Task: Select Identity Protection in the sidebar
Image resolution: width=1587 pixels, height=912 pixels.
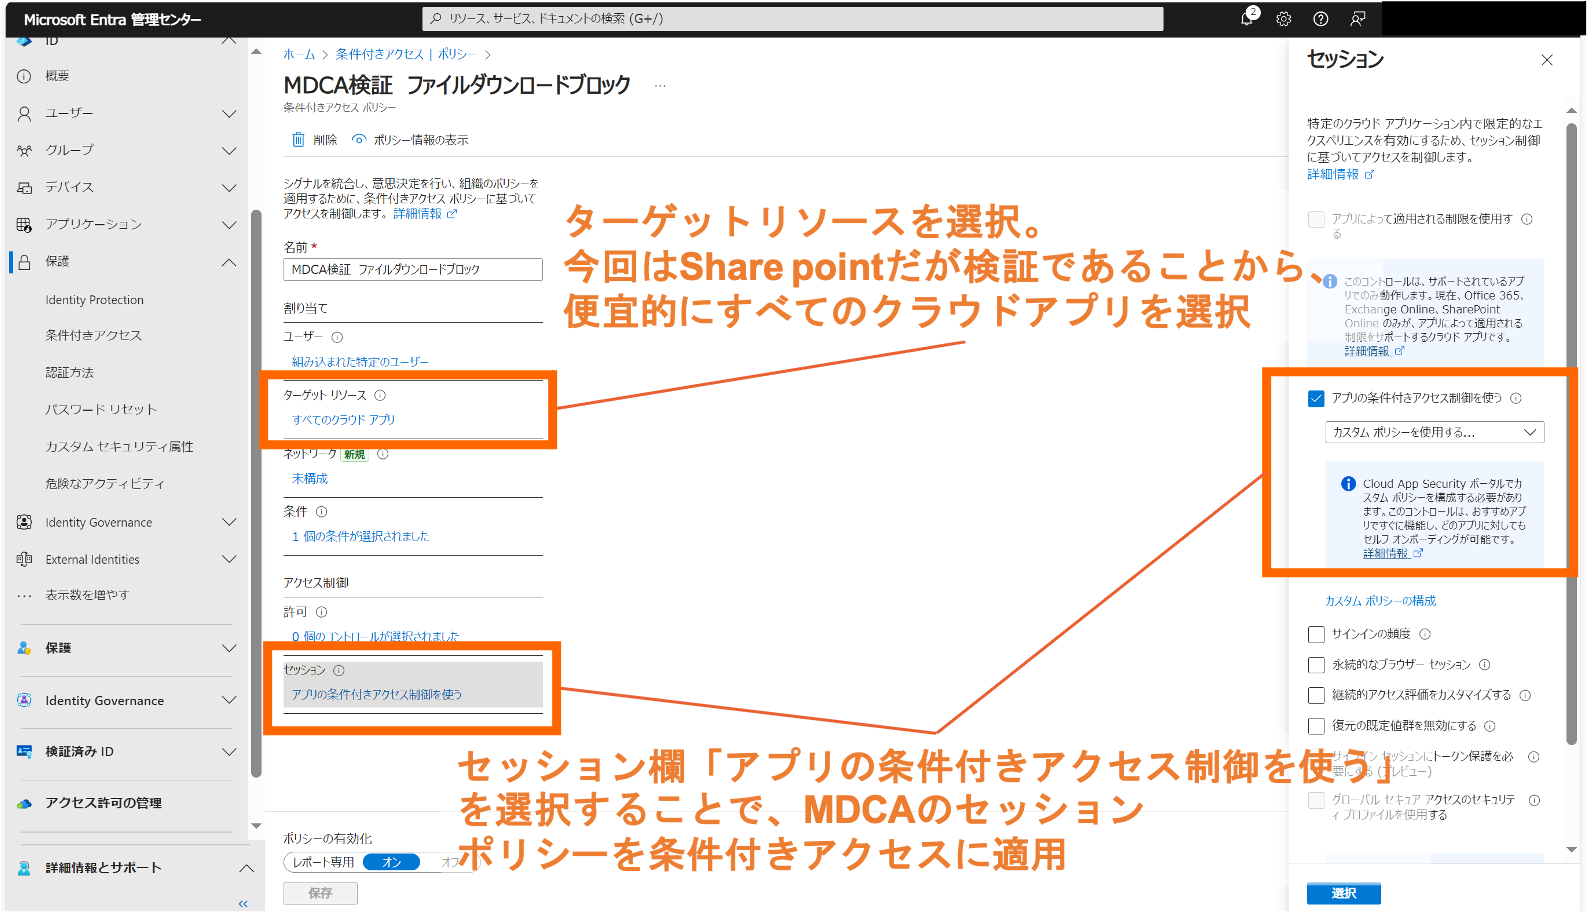Action: (x=94, y=300)
